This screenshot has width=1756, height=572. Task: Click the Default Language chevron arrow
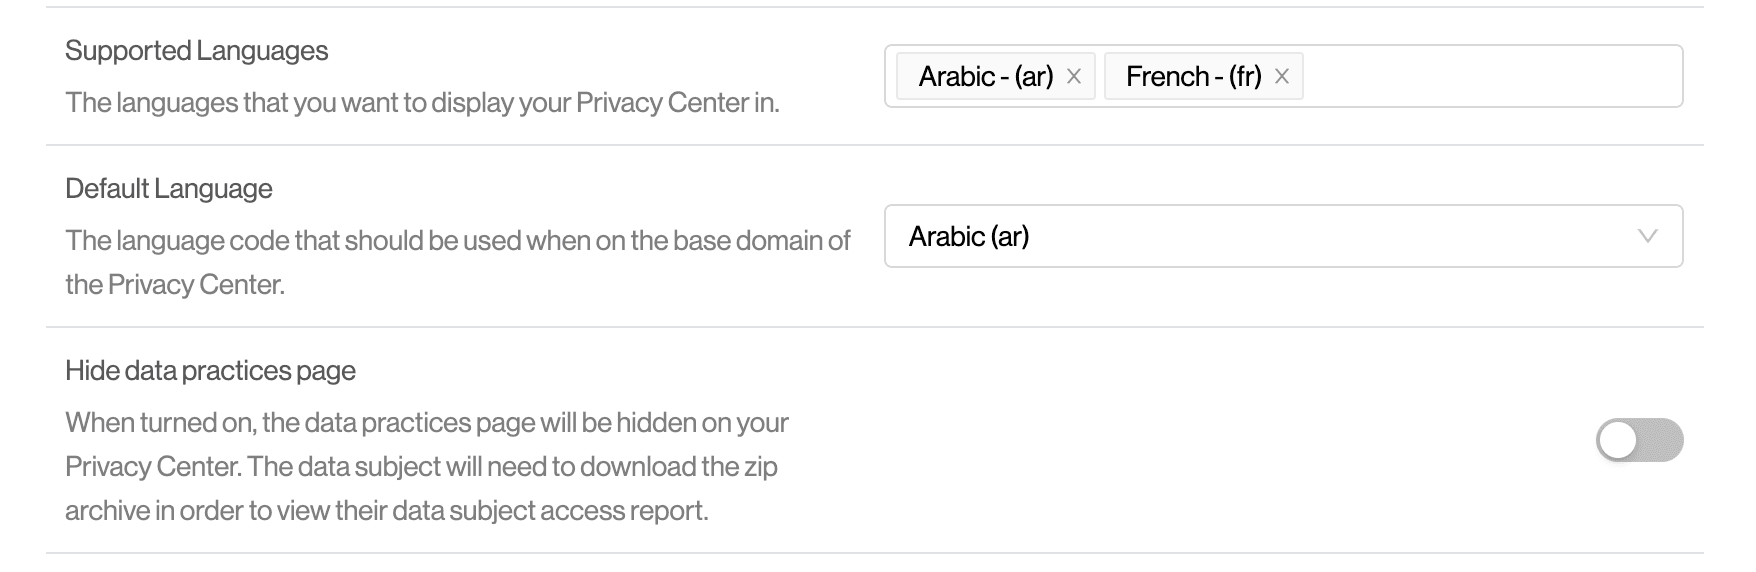coord(1647,236)
